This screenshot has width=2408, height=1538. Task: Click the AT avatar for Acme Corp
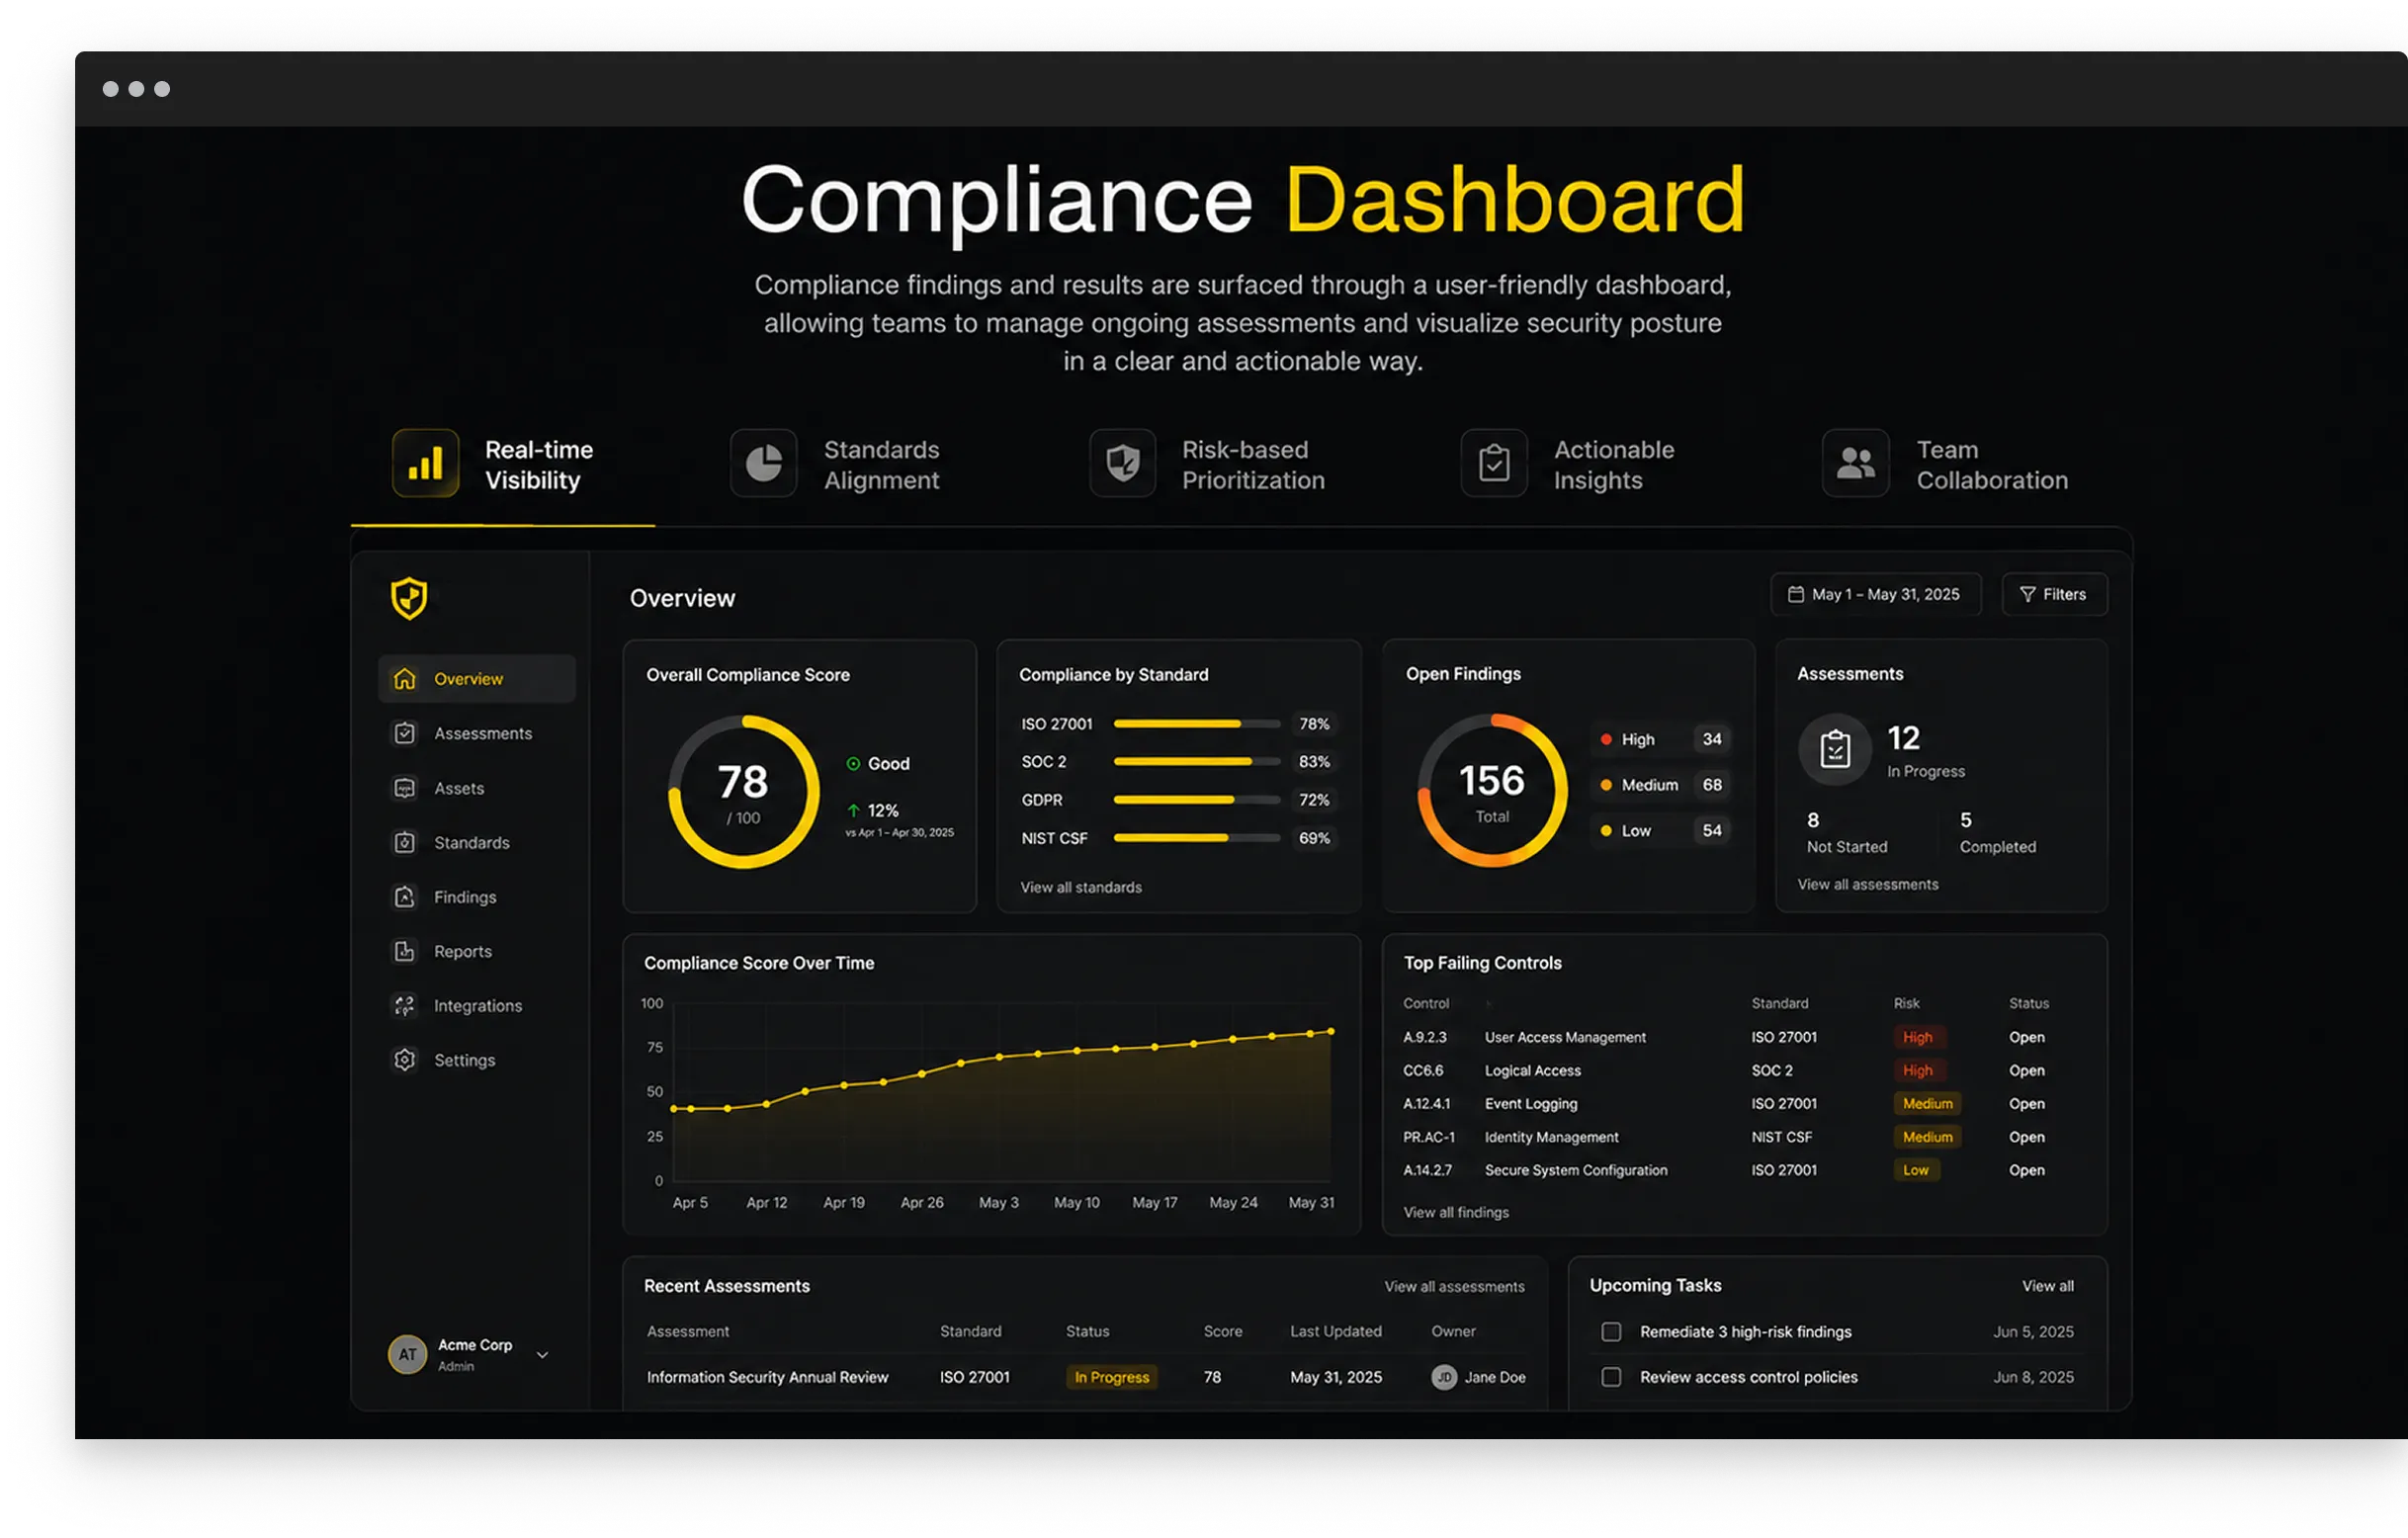[407, 1355]
